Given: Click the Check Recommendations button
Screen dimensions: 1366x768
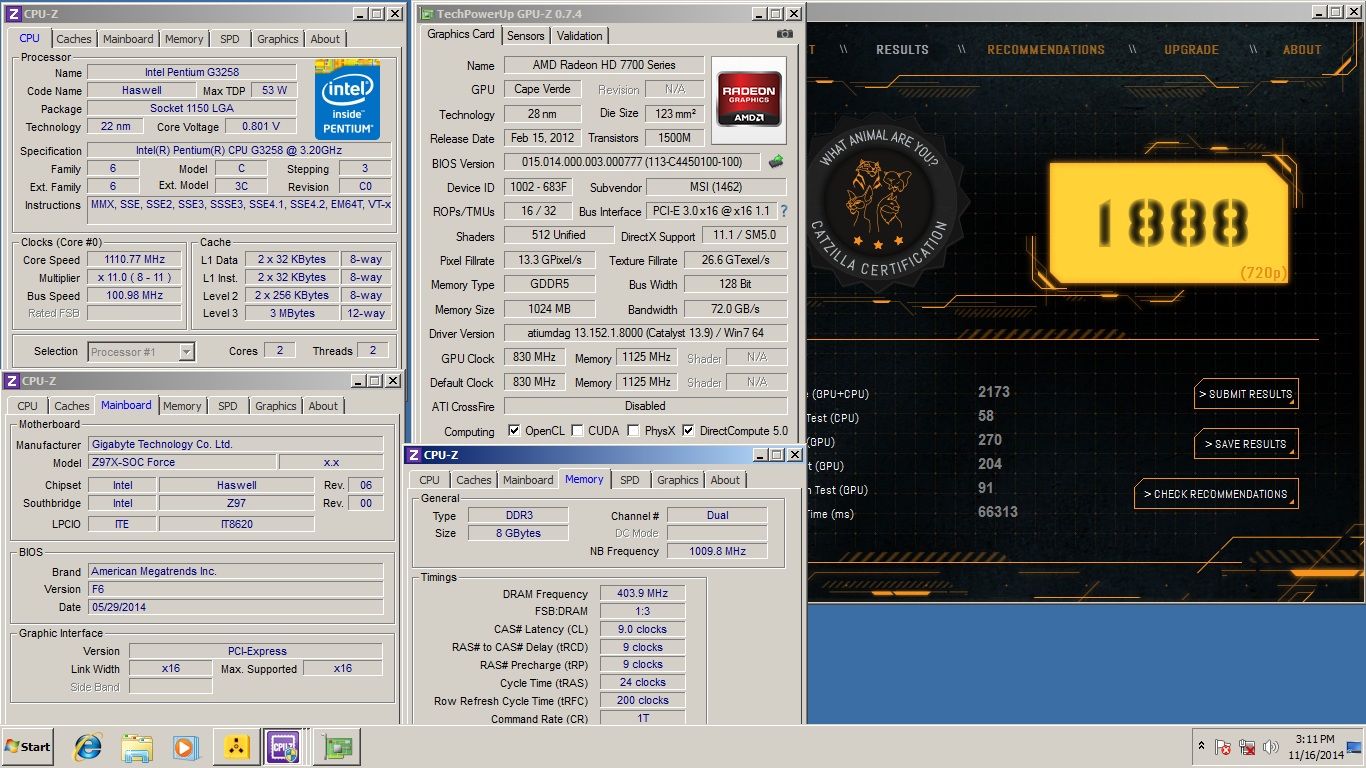Looking at the screenshot, I should [x=1216, y=494].
